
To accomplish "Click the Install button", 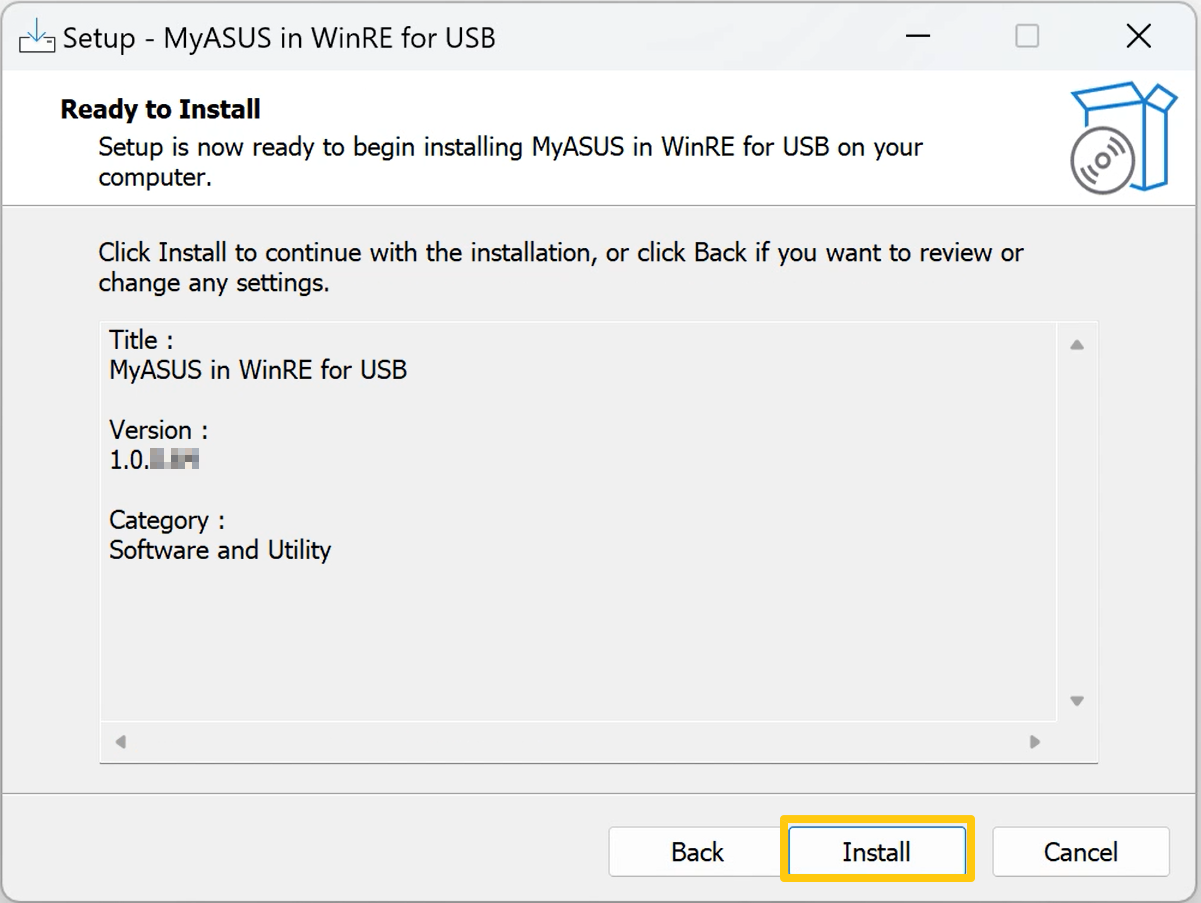I will click(x=877, y=852).
